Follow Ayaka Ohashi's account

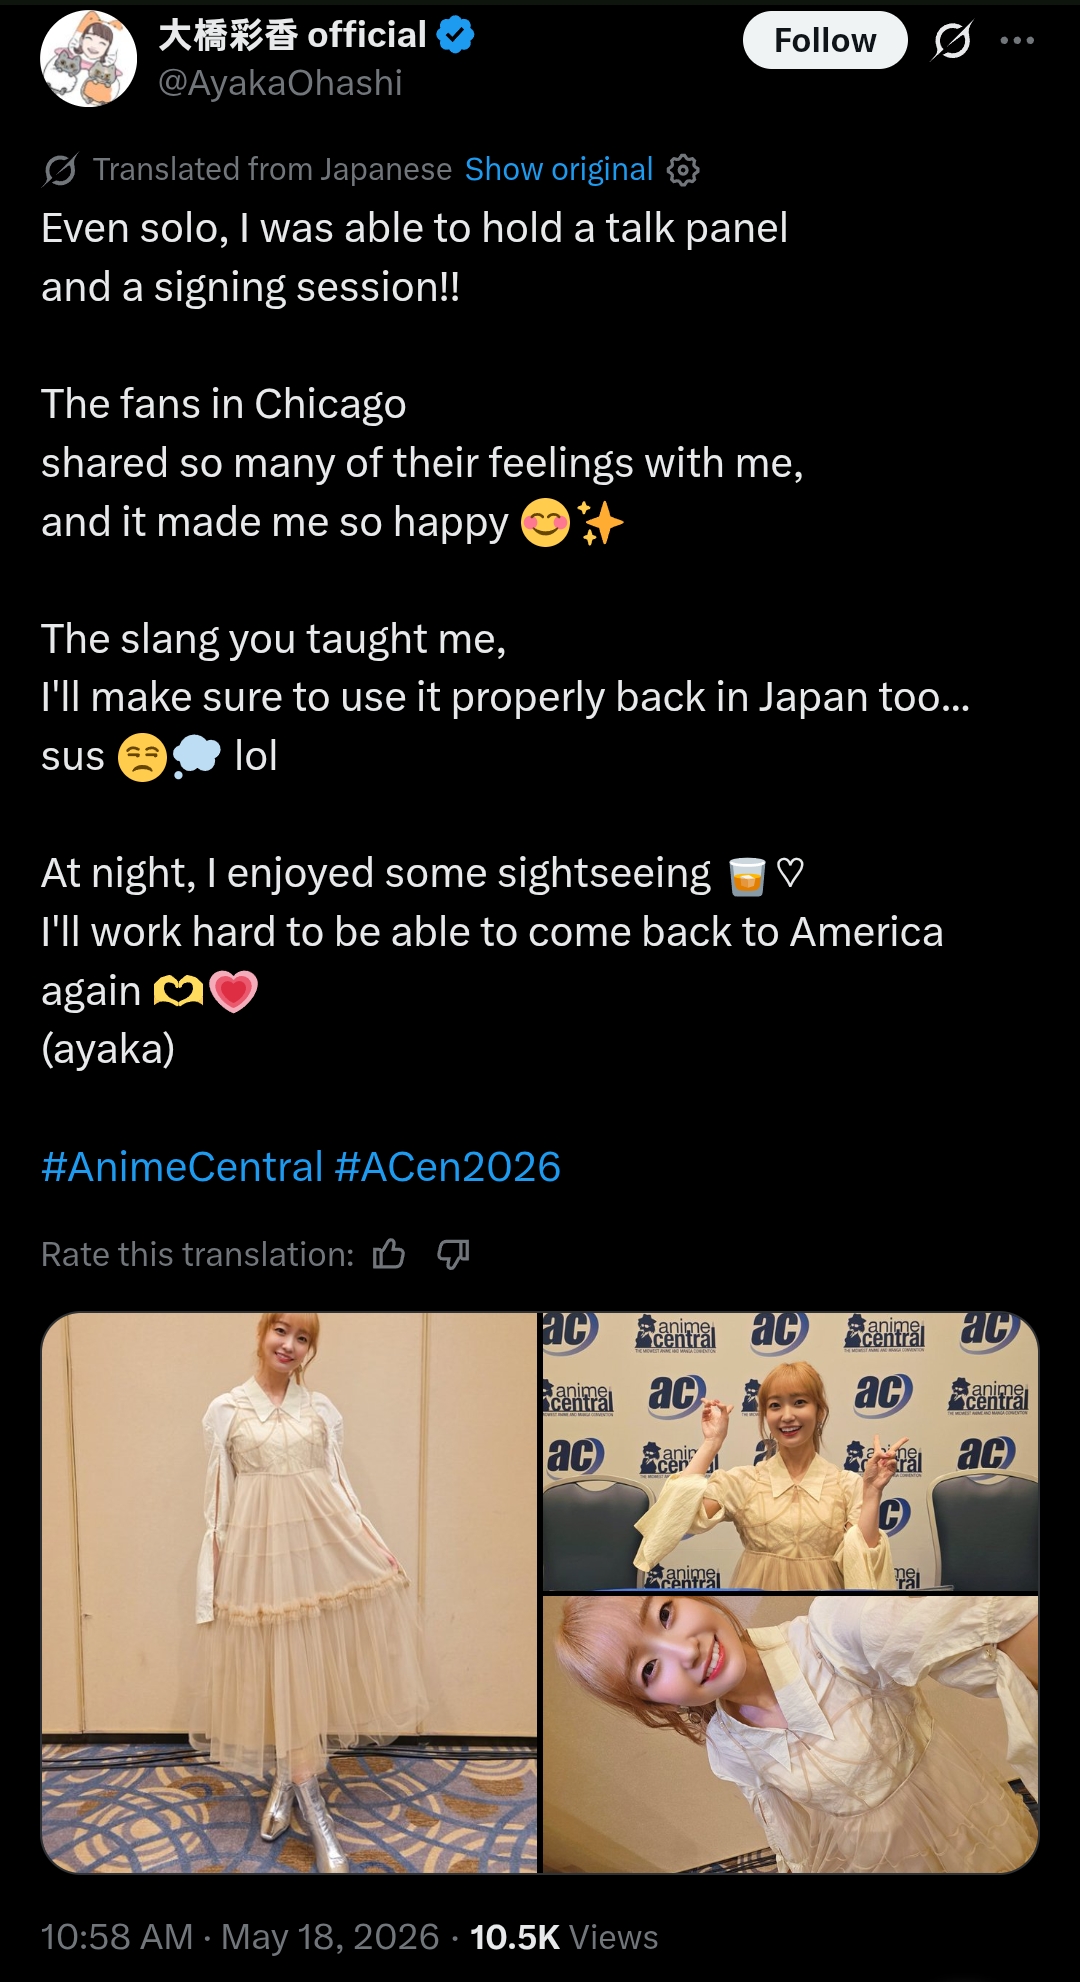pos(825,40)
